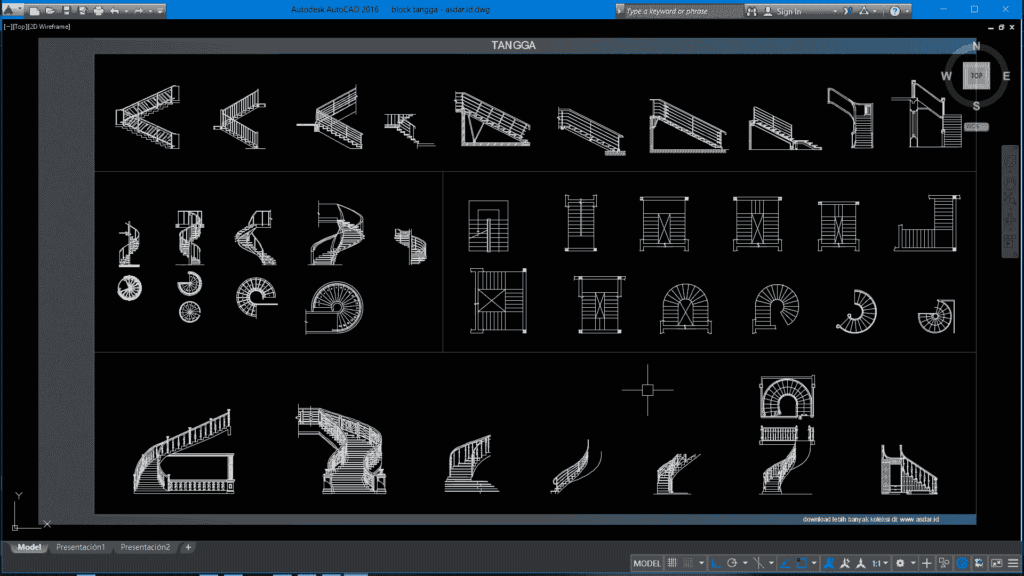The width and height of the screenshot is (1024, 576).
Task: Click the Top view control label
Action: click(x=20, y=27)
